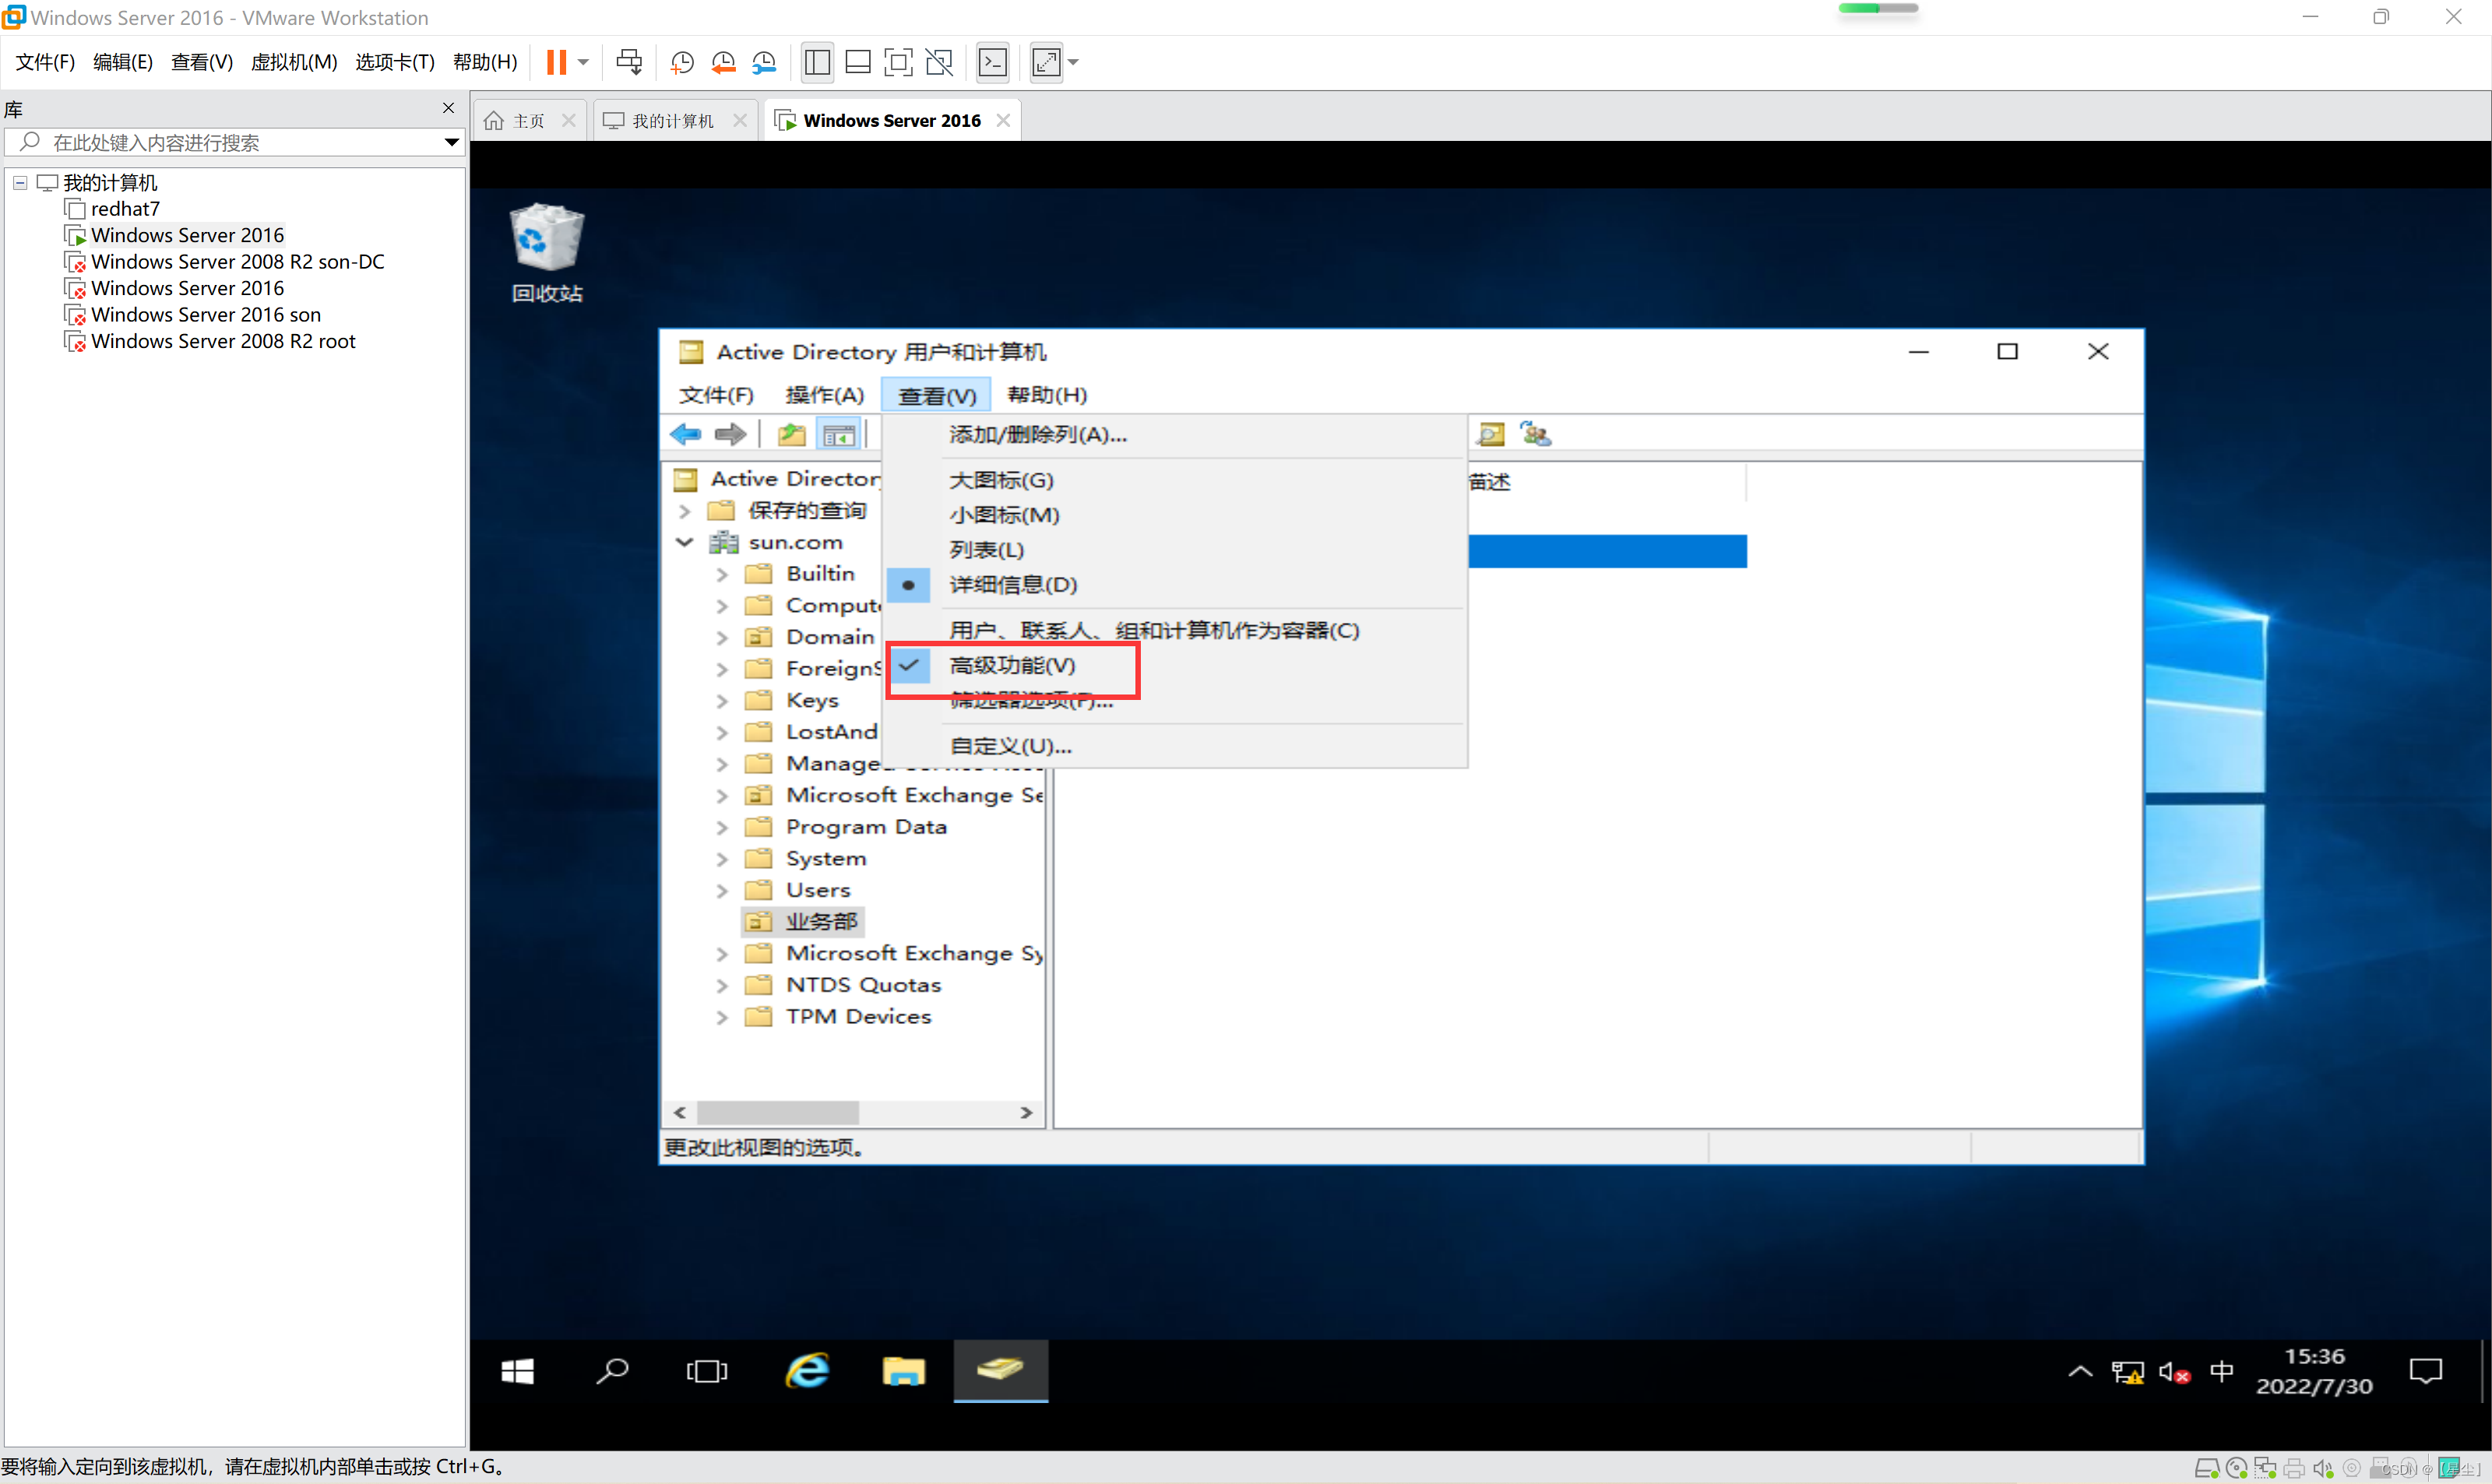Open VMware 虚拟机(M) menu
2492x1484 pixels.
pyautogui.click(x=293, y=62)
